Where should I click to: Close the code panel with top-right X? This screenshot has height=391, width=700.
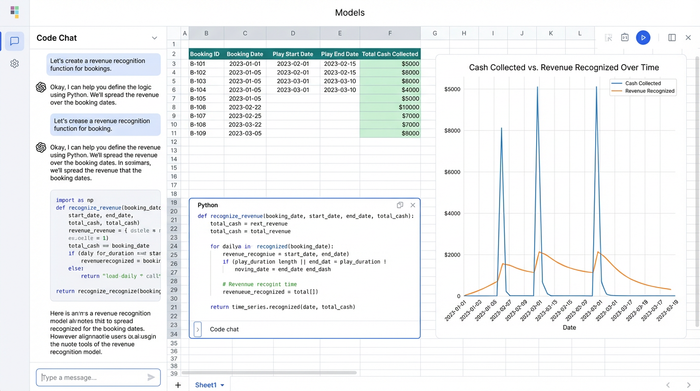click(x=688, y=37)
